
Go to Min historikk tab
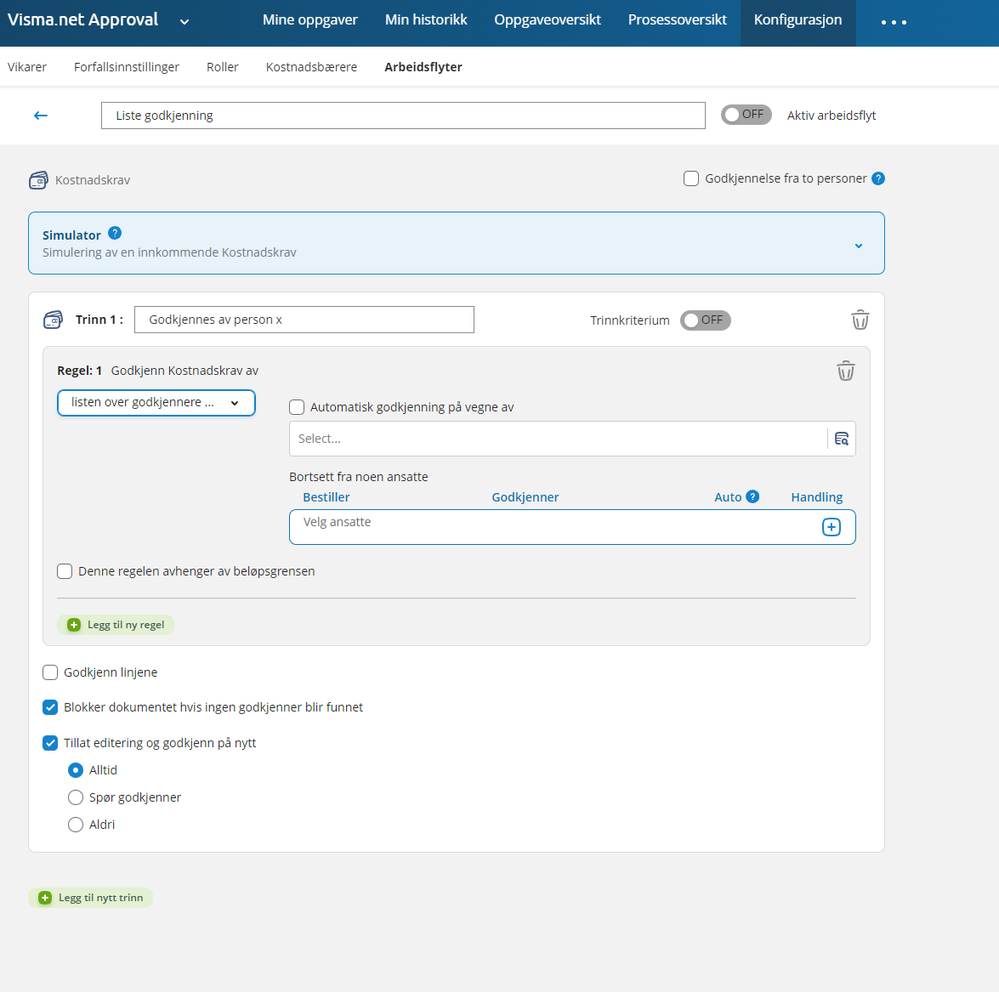[x=426, y=20]
